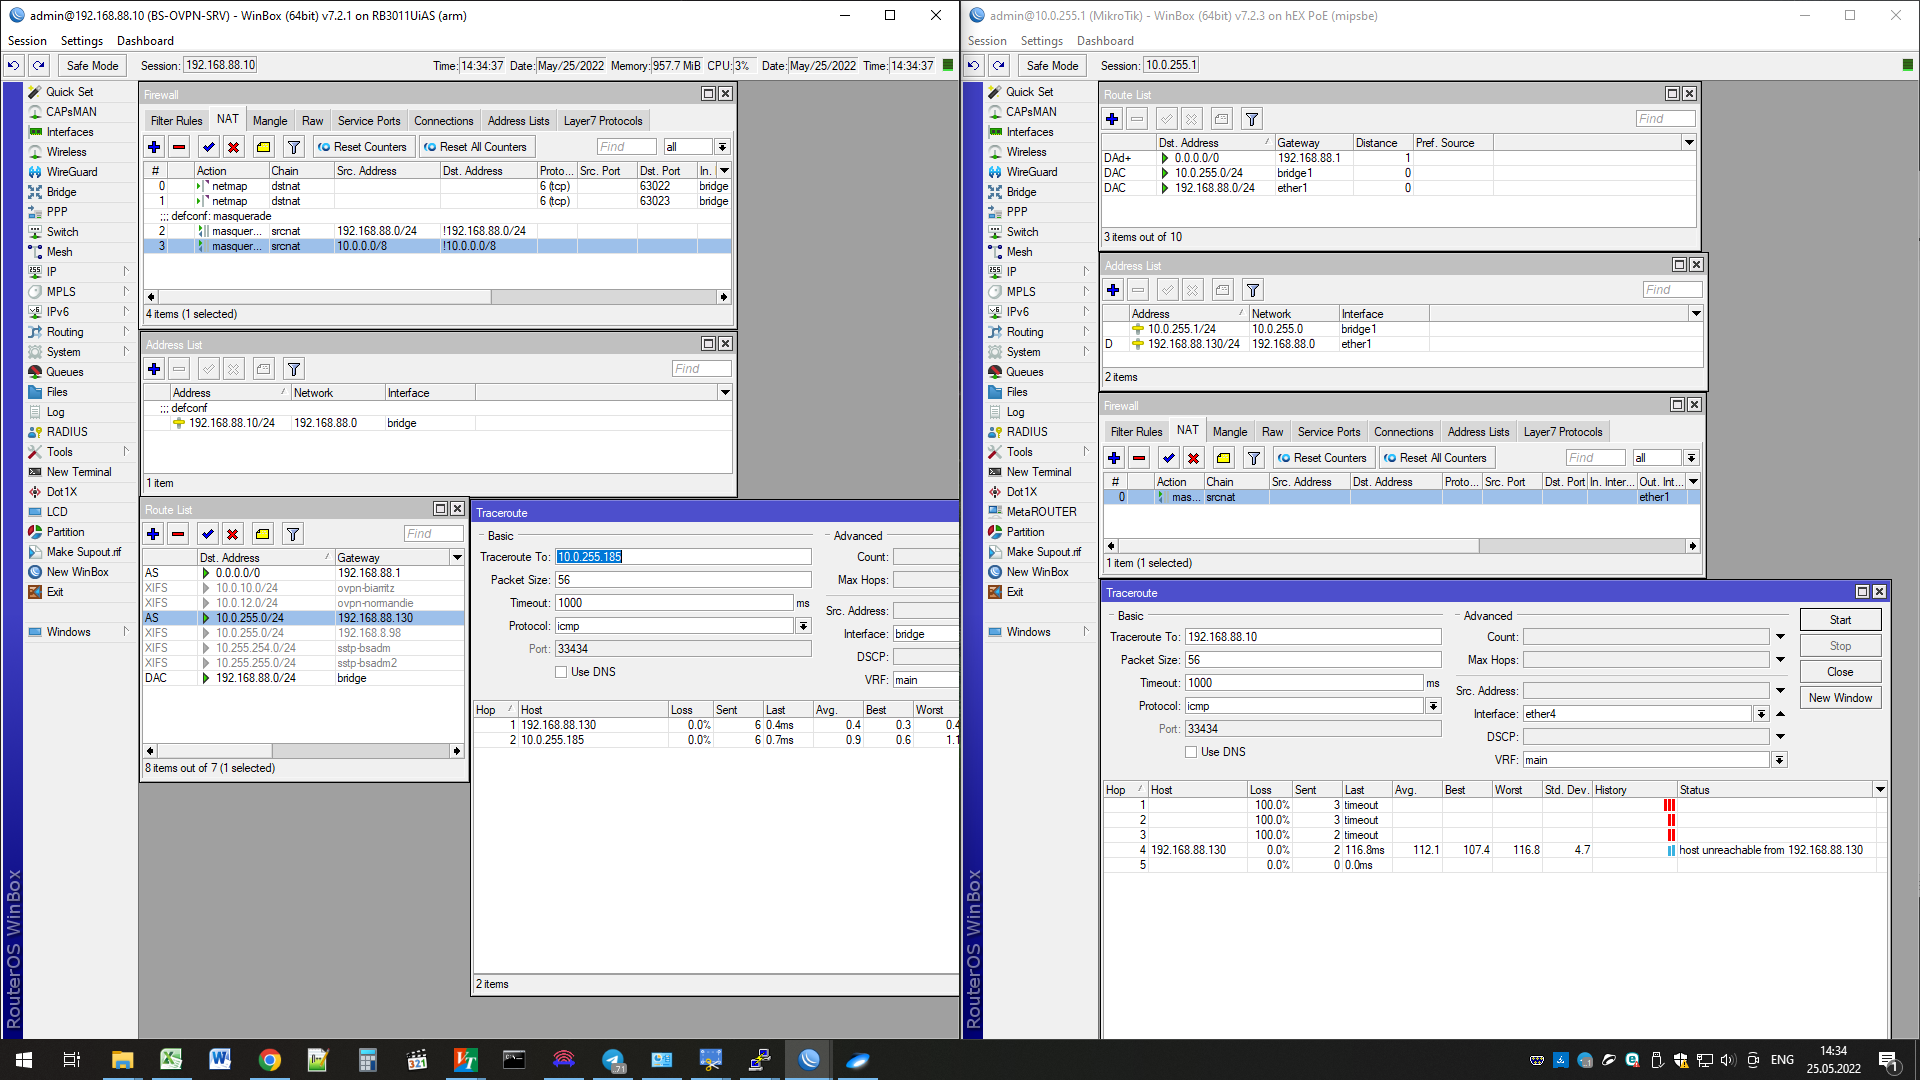Open WireGuard in the BS-OVPN-SRV sidebar
This screenshot has width=1920, height=1080.
point(71,172)
